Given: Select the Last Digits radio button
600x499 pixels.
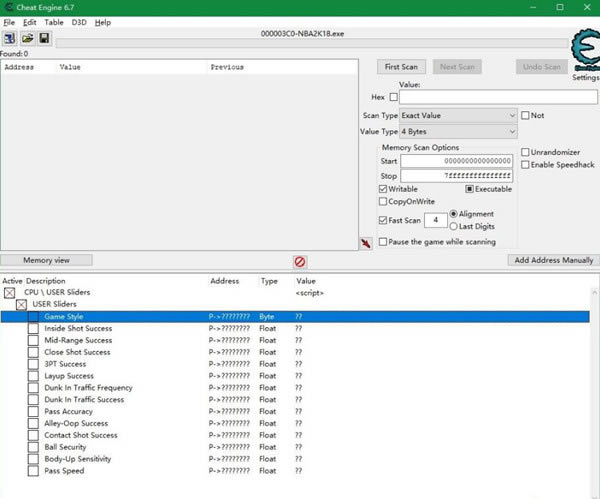Looking at the screenshot, I should [454, 226].
